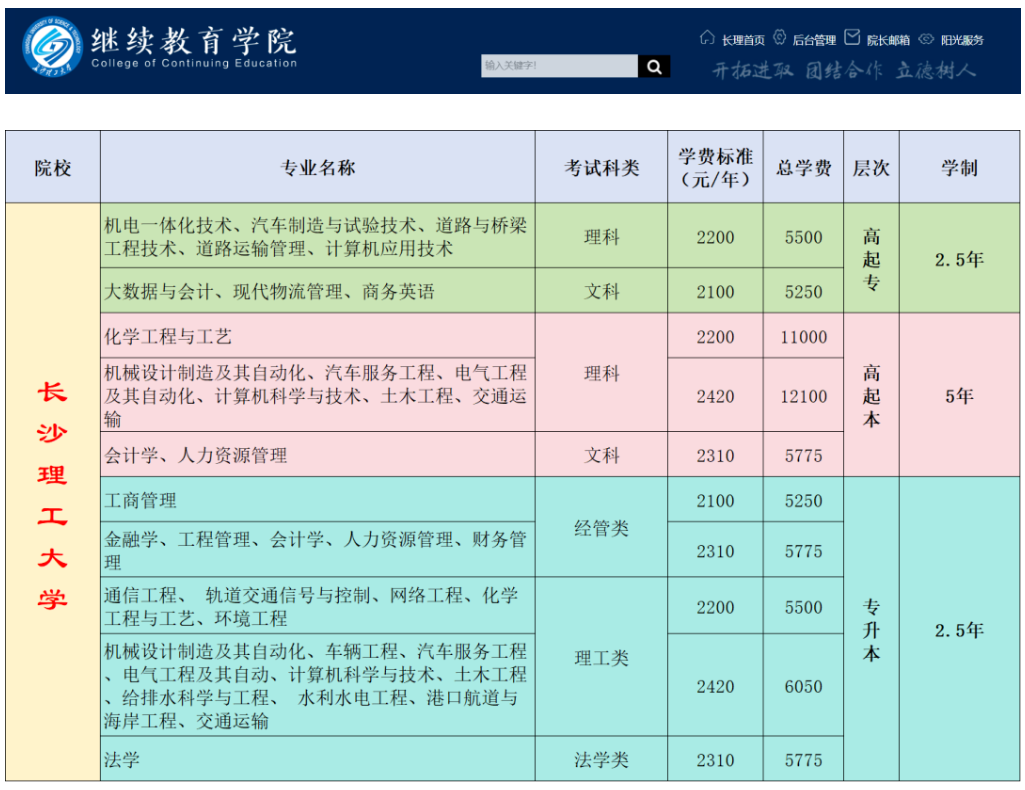Click the 专业名称 column header
The image size is (1025, 790).
coord(318,167)
